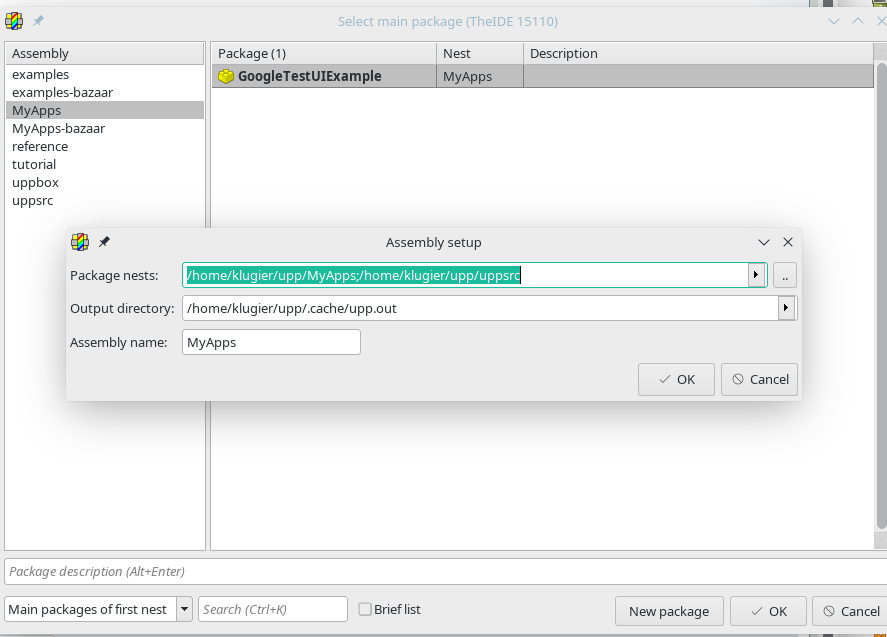Collapse Assembly setup dialog using chevron icon

(764, 242)
